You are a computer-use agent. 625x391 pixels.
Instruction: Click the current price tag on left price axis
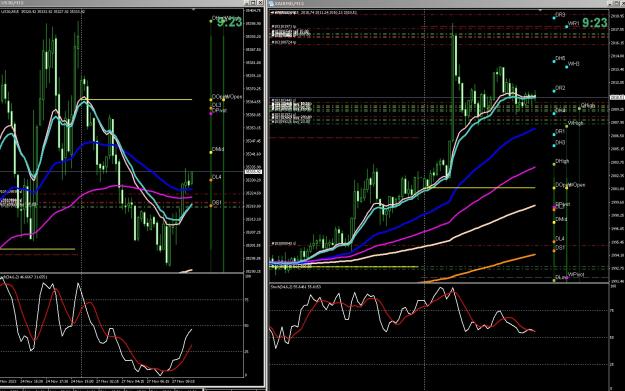pos(253,172)
